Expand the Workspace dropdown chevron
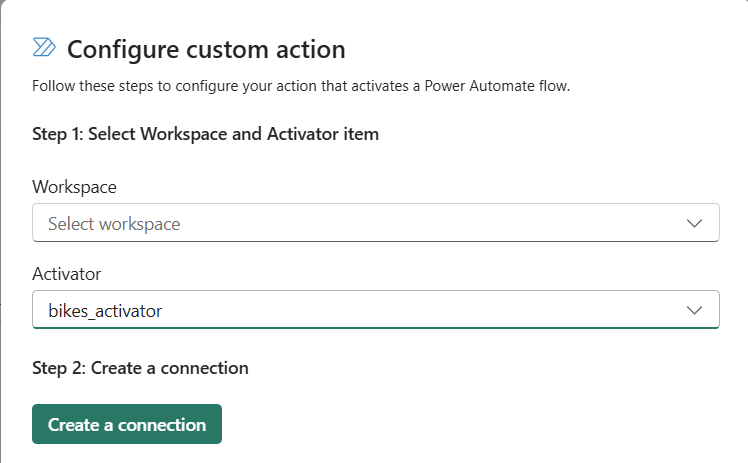The width and height of the screenshot is (748, 463). [x=695, y=223]
